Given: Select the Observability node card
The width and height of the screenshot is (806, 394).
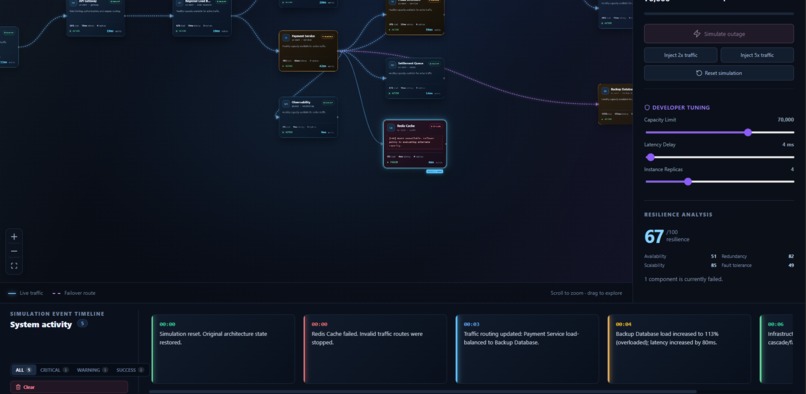Looking at the screenshot, I should (x=308, y=117).
